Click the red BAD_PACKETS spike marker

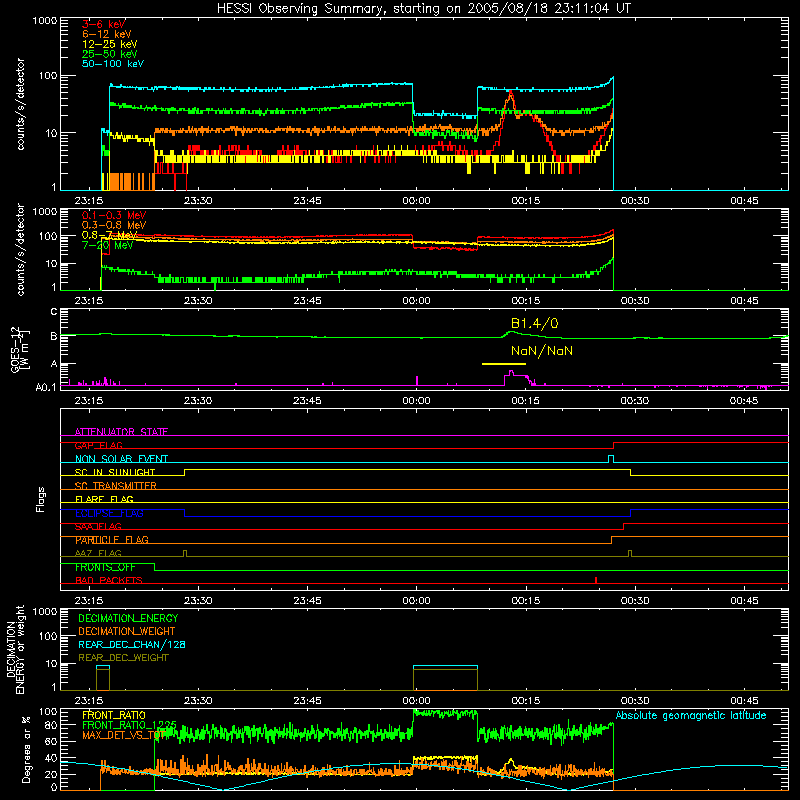[x=596, y=580]
